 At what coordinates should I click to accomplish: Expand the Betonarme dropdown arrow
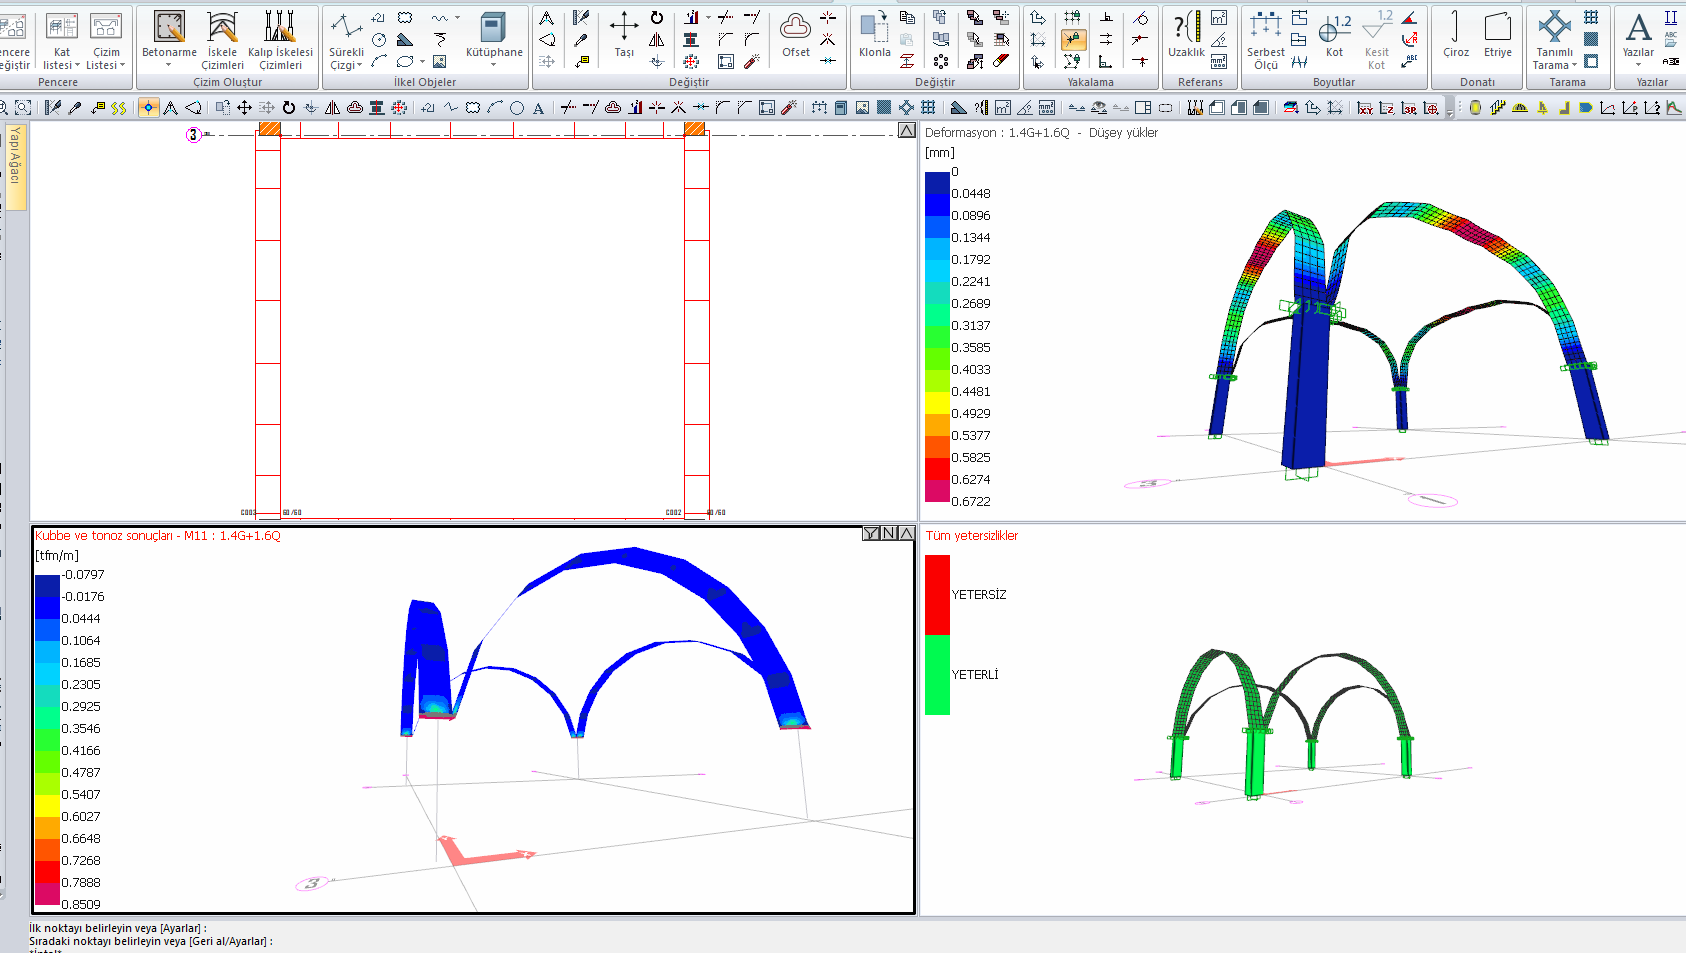point(169,65)
